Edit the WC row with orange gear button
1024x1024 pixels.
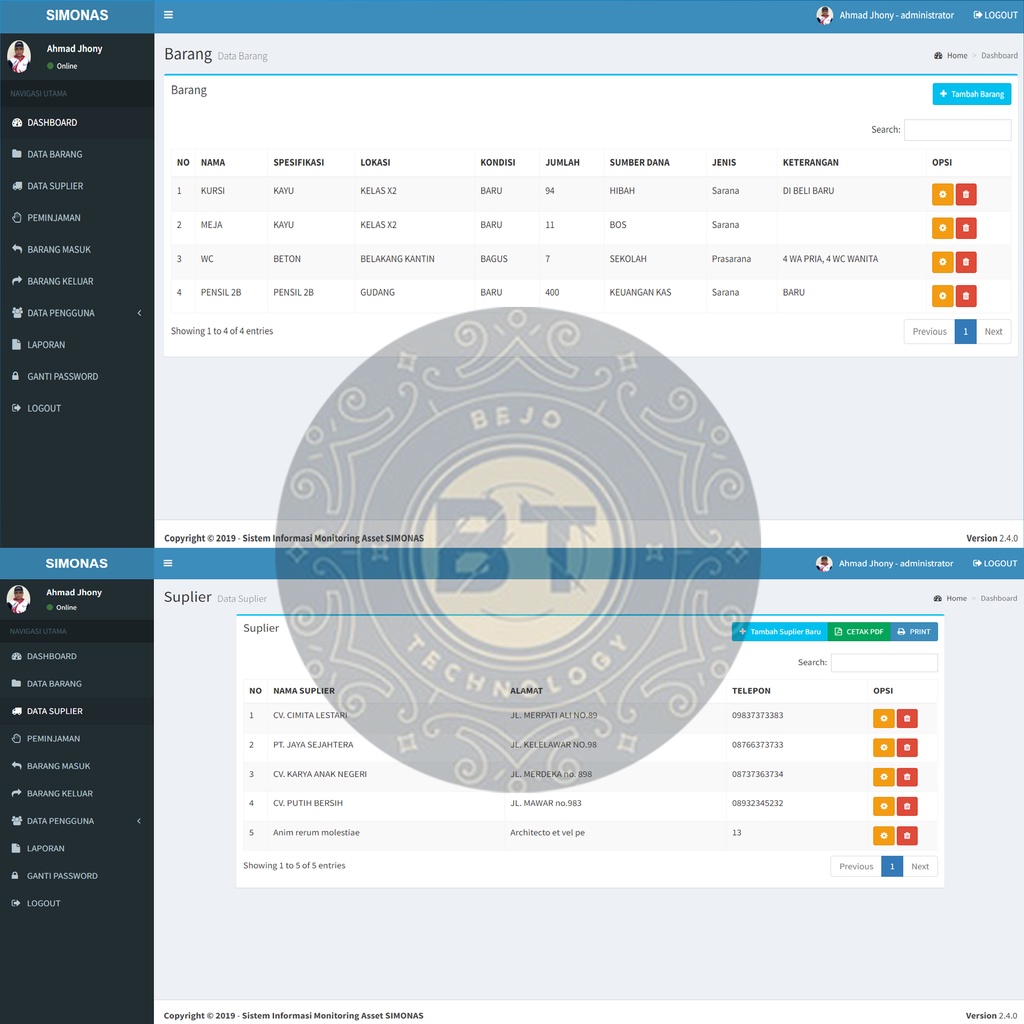[x=942, y=262]
